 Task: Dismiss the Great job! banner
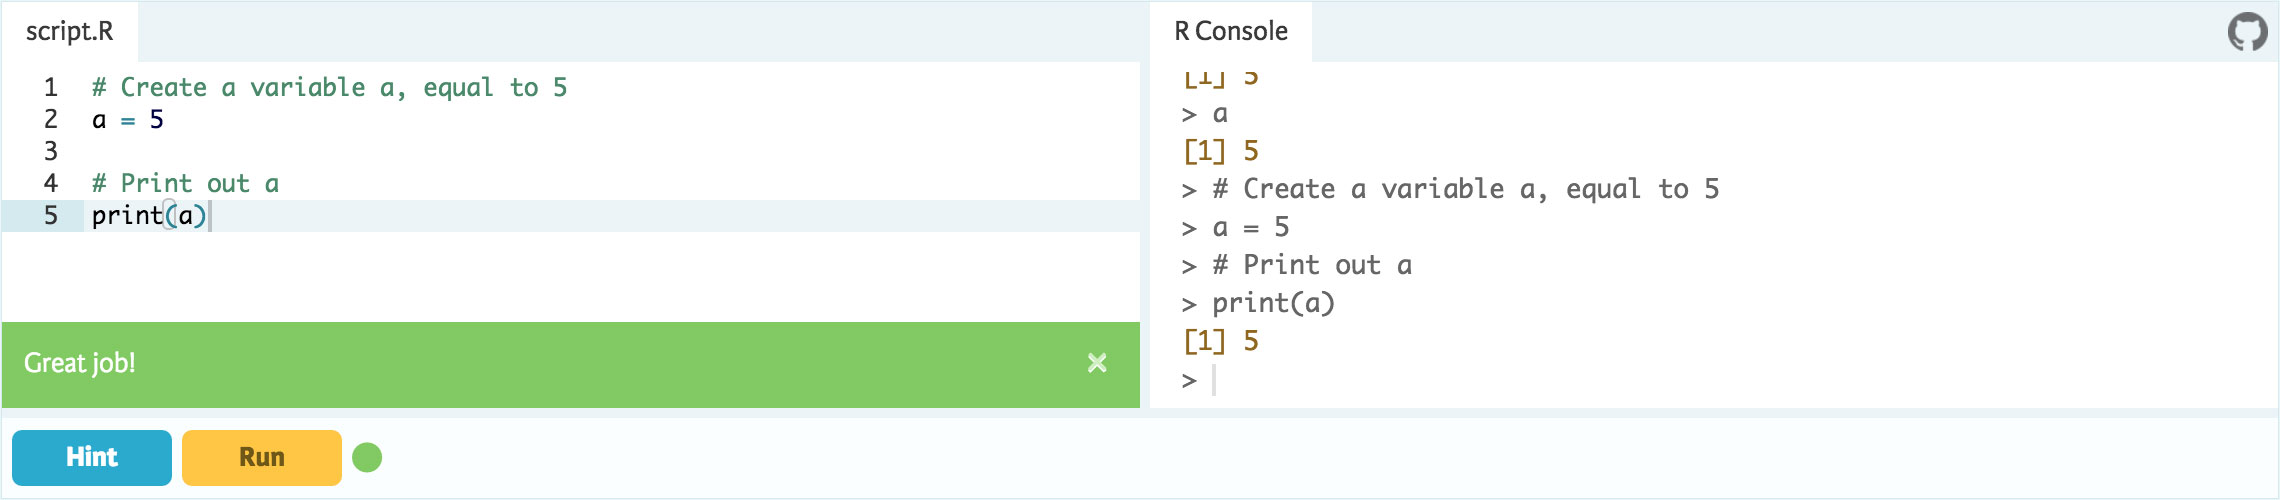tap(1097, 363)
